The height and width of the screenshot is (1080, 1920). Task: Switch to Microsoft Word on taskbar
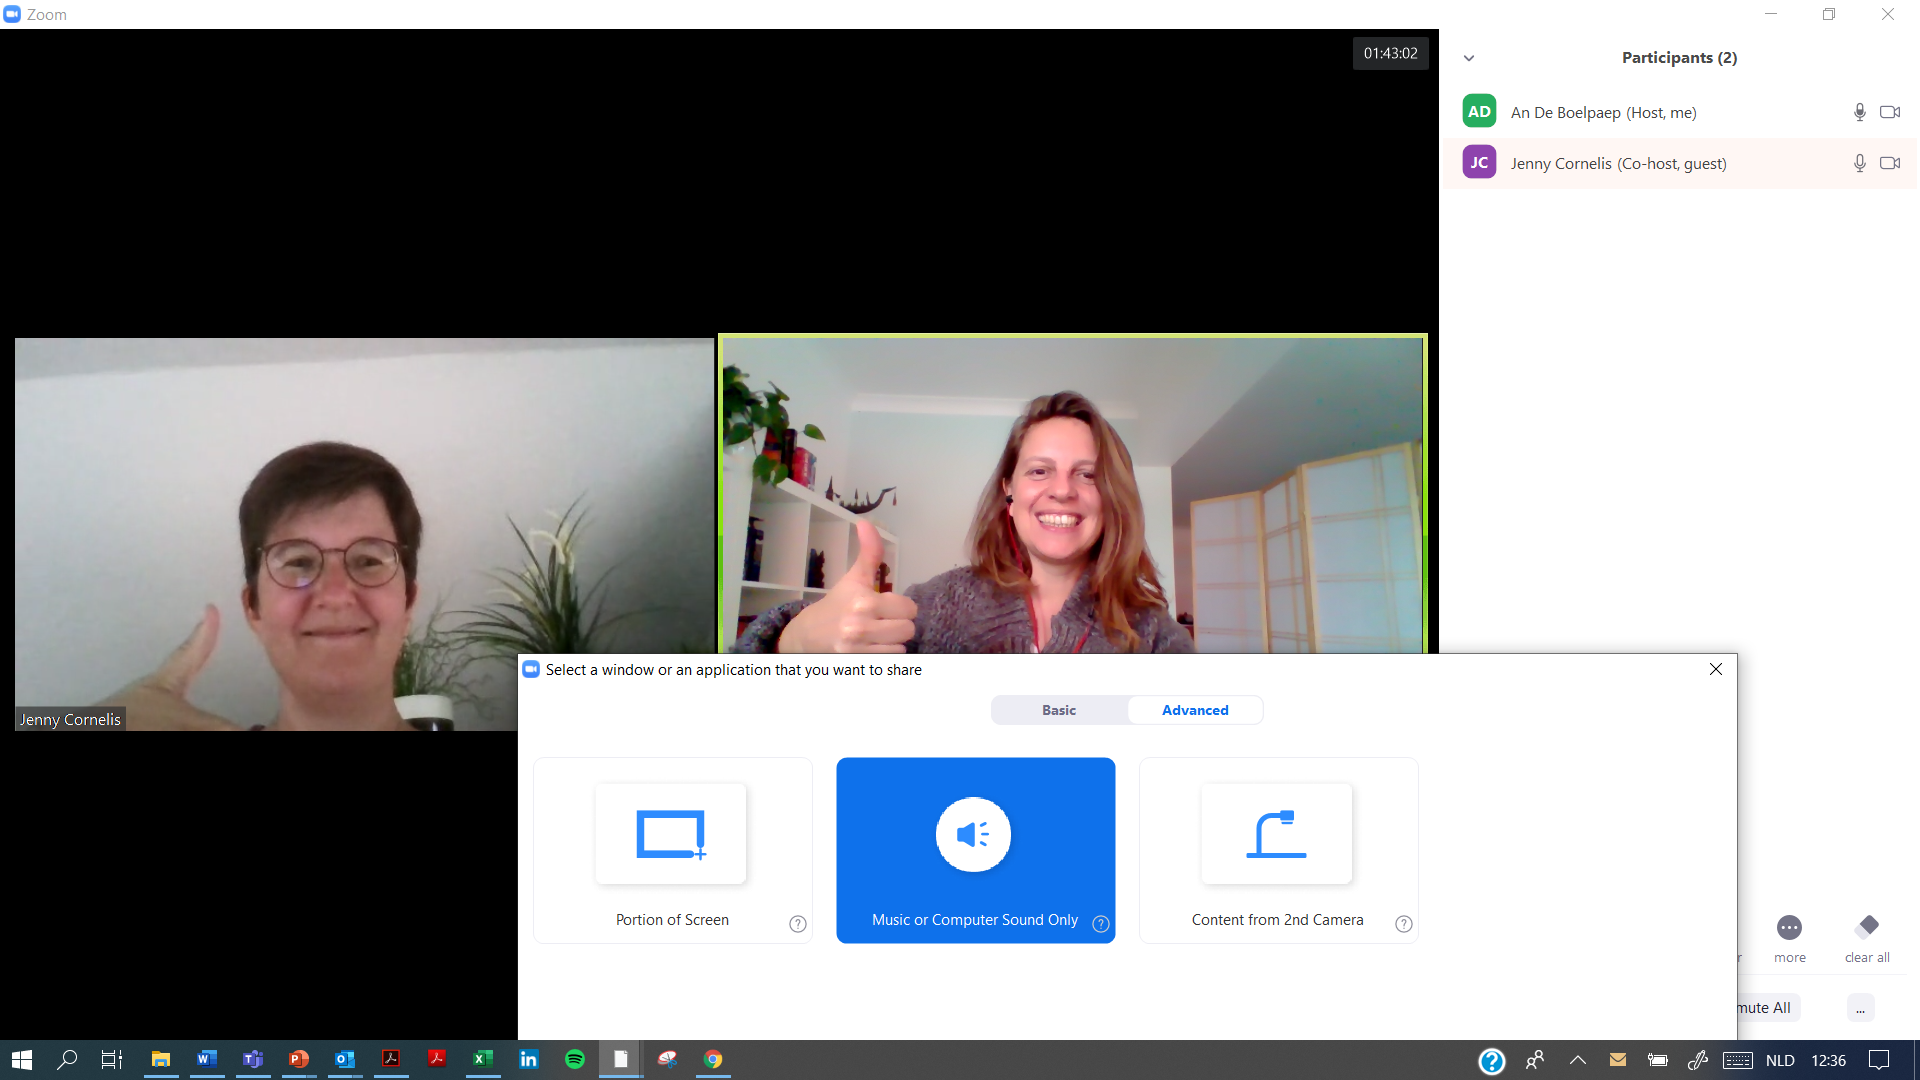(x=207, y=1059)
